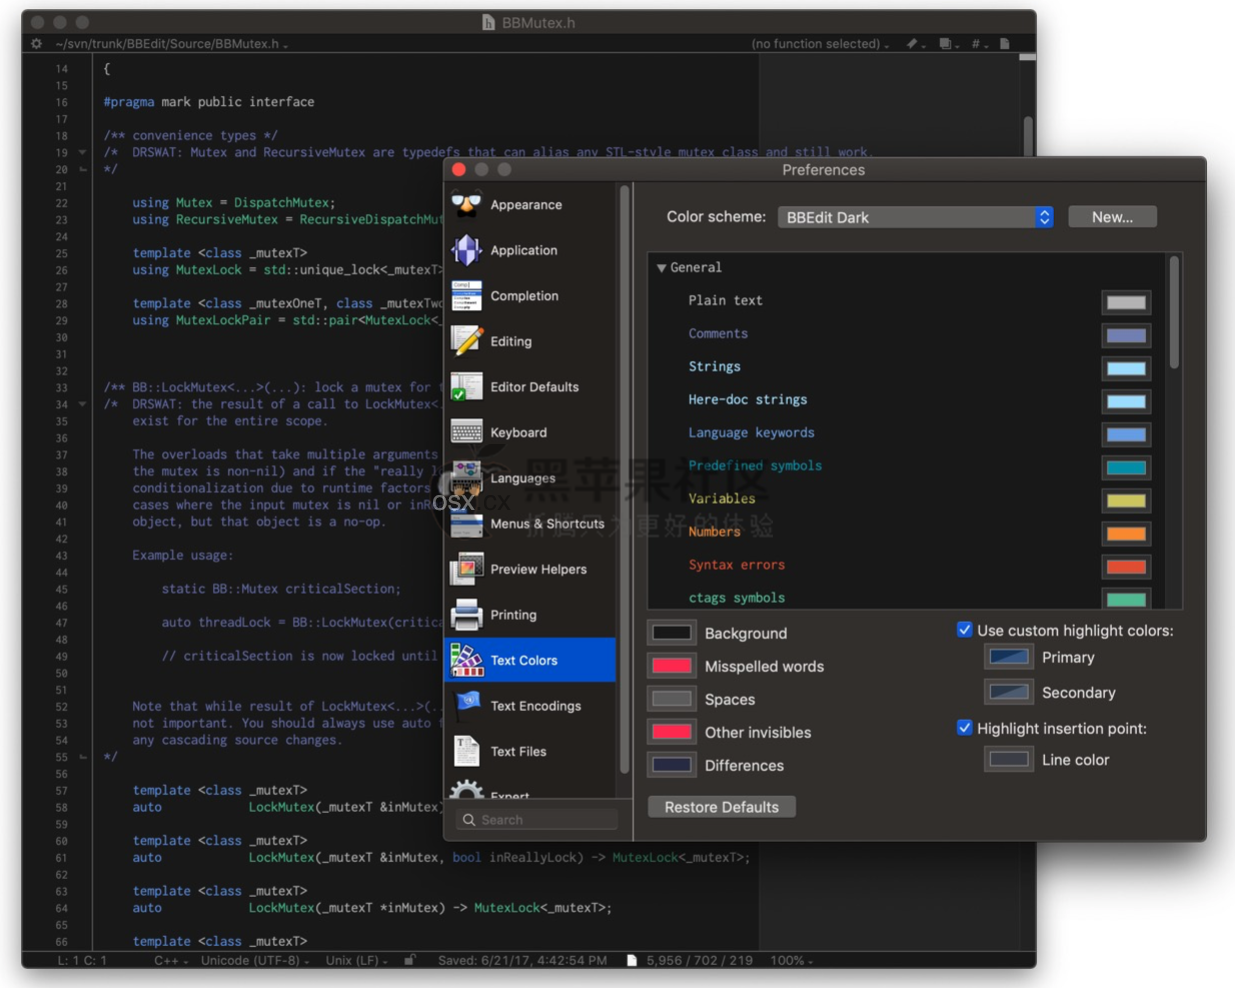Click the Other invisibles color swatch
Viewport: 1235px width, 988px height.
671,732
